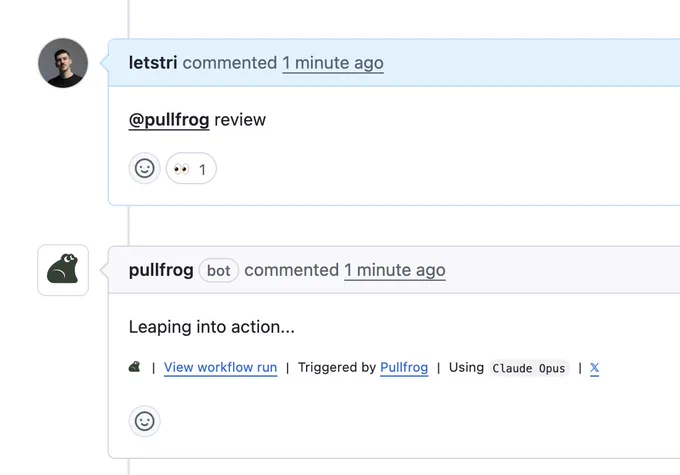Screen dimensions: 680x475
Task: Click the Leaping into action text
Action: click(x=212, y=327)
